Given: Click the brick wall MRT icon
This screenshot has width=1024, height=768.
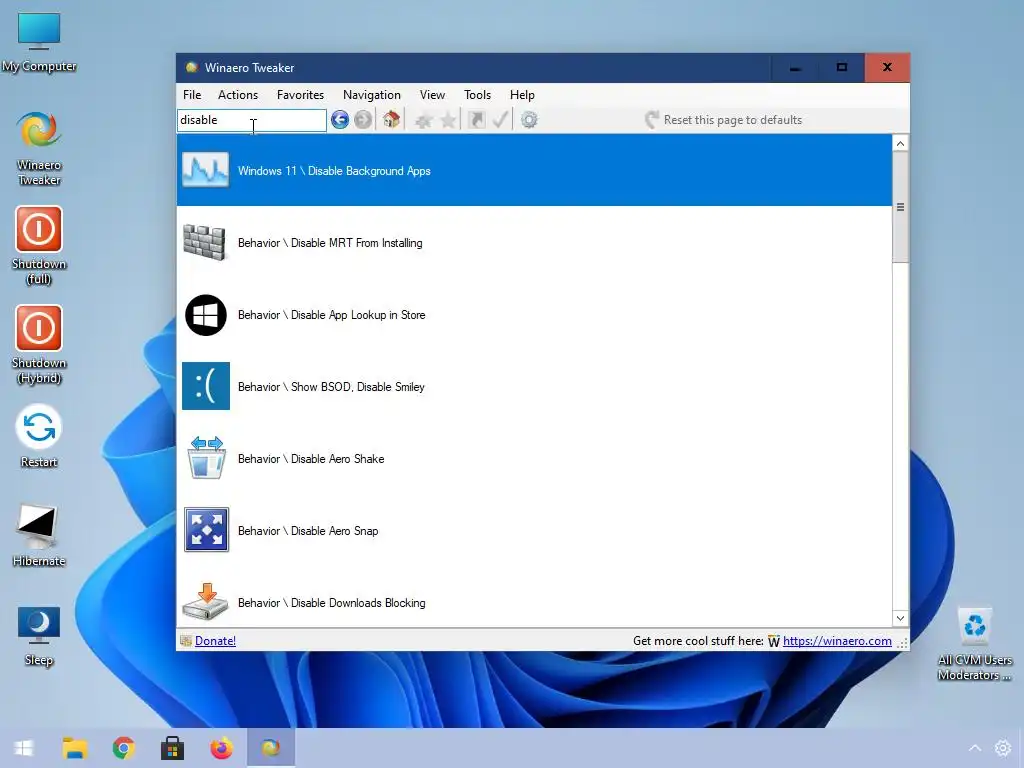Looking at the screenshot, I should [204, 242].
